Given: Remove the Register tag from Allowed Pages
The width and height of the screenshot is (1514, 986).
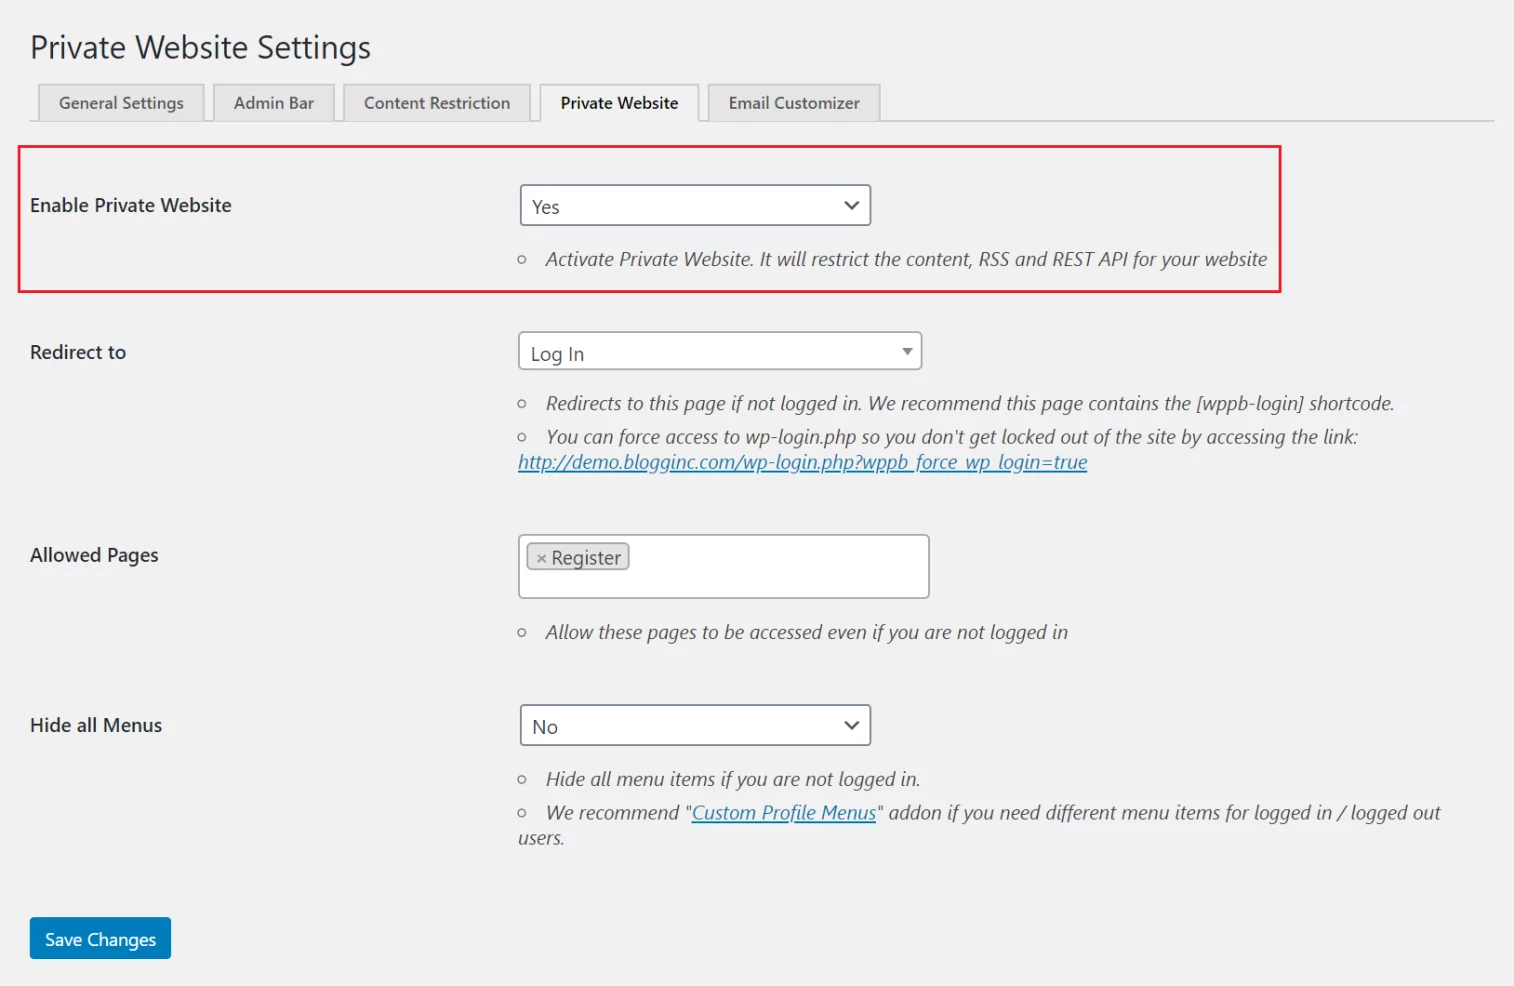Looking at the screenshot, I should coord(541,558).
